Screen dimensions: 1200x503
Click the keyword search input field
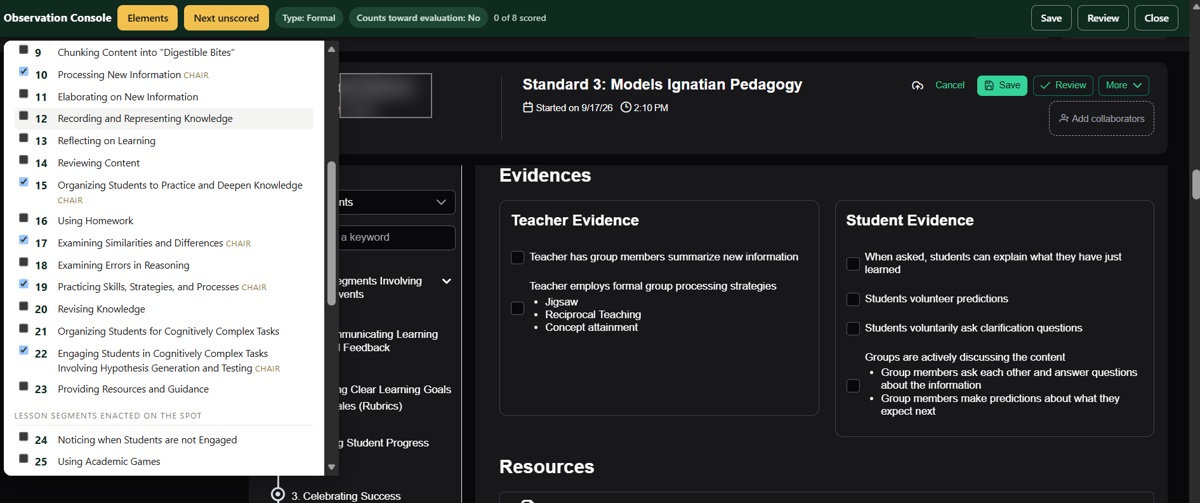coord(395,237)
